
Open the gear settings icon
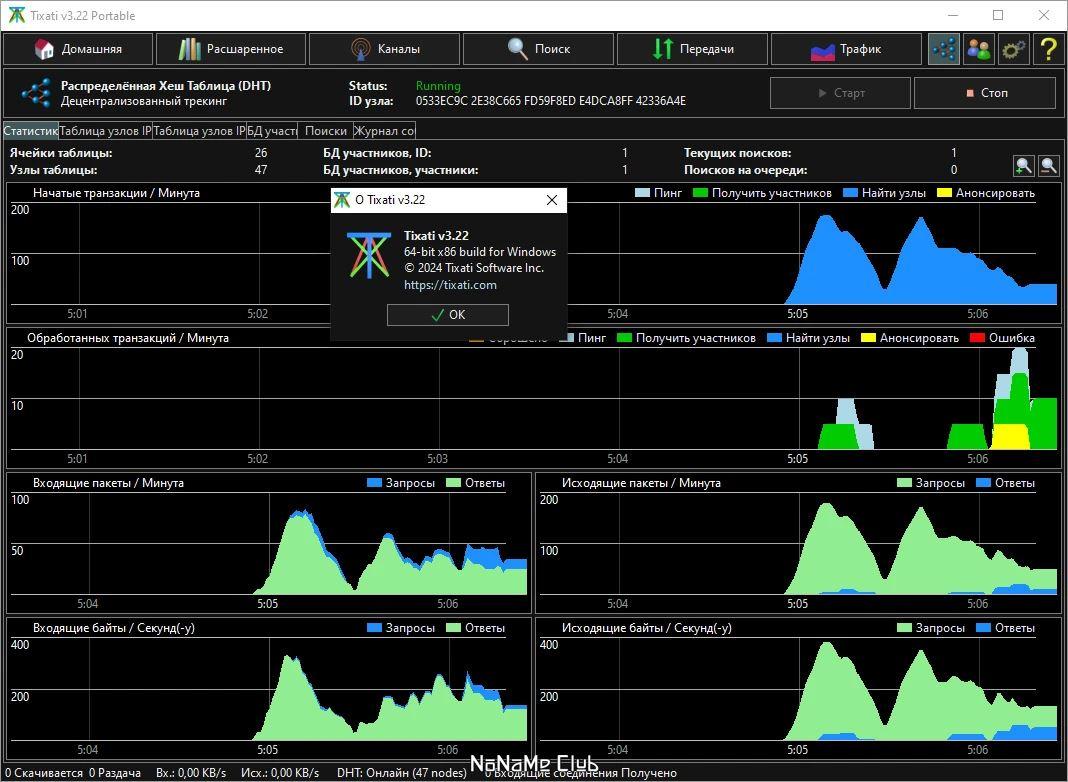click(1014, 49)
